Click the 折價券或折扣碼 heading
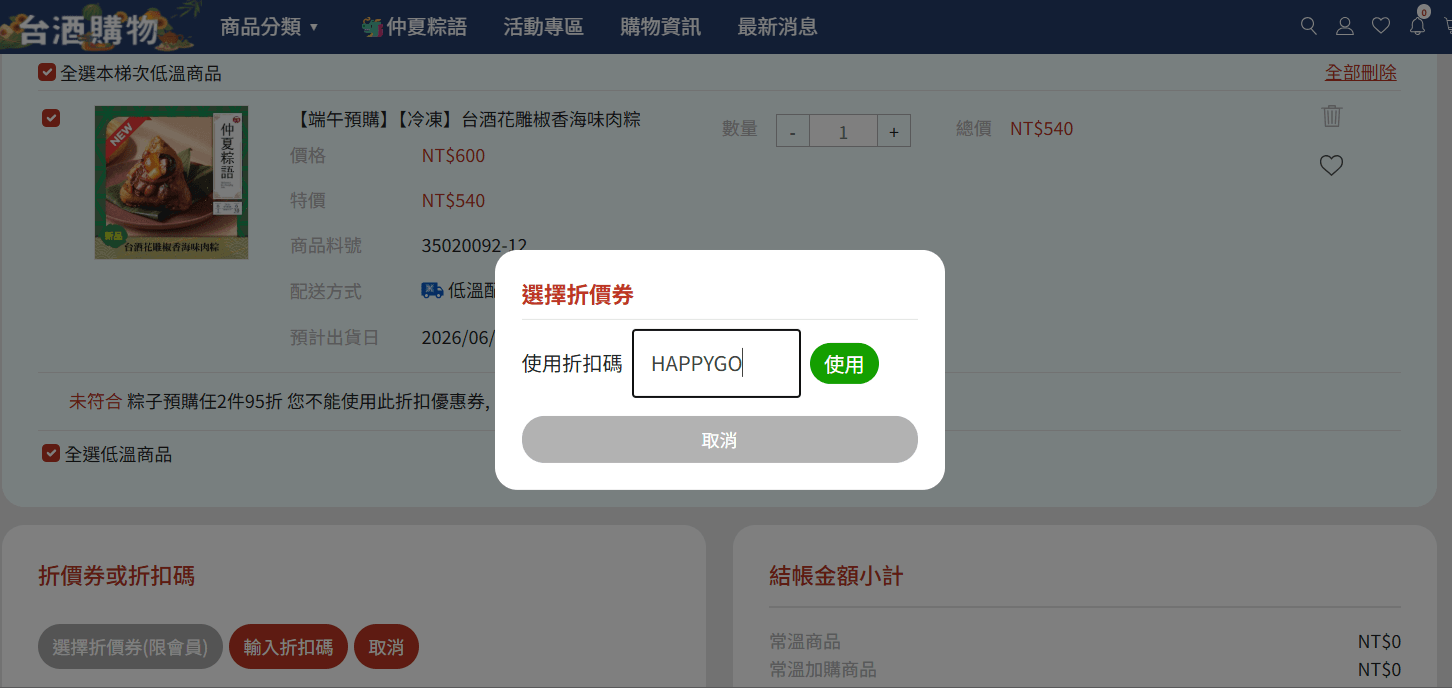Viewport: 1452px width, 688px height. (116, 576)
